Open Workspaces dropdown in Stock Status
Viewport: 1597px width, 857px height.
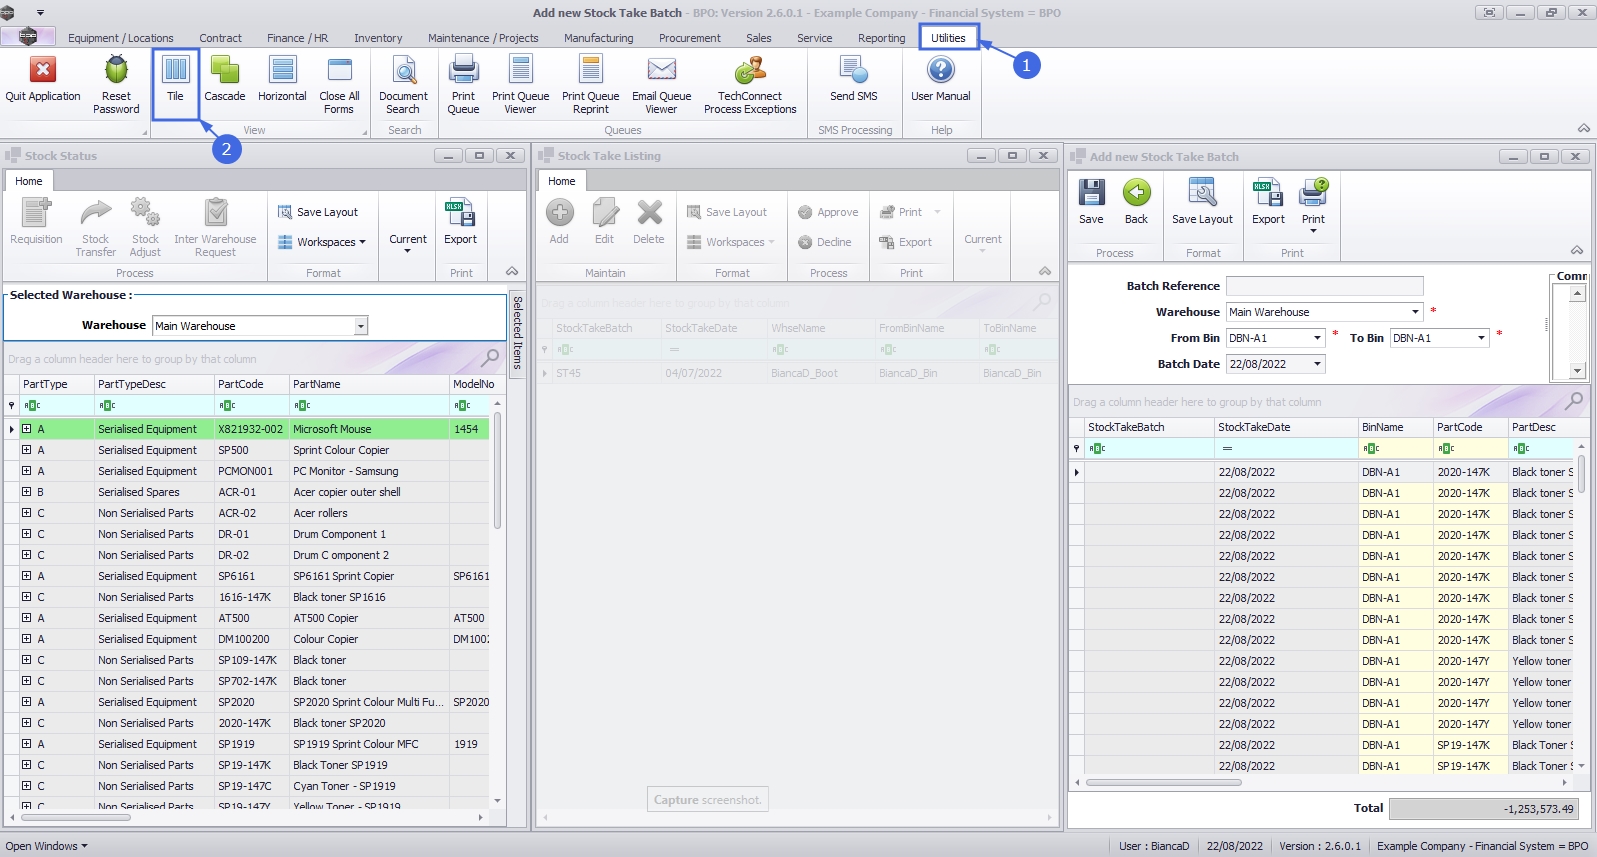coord(322,242)
